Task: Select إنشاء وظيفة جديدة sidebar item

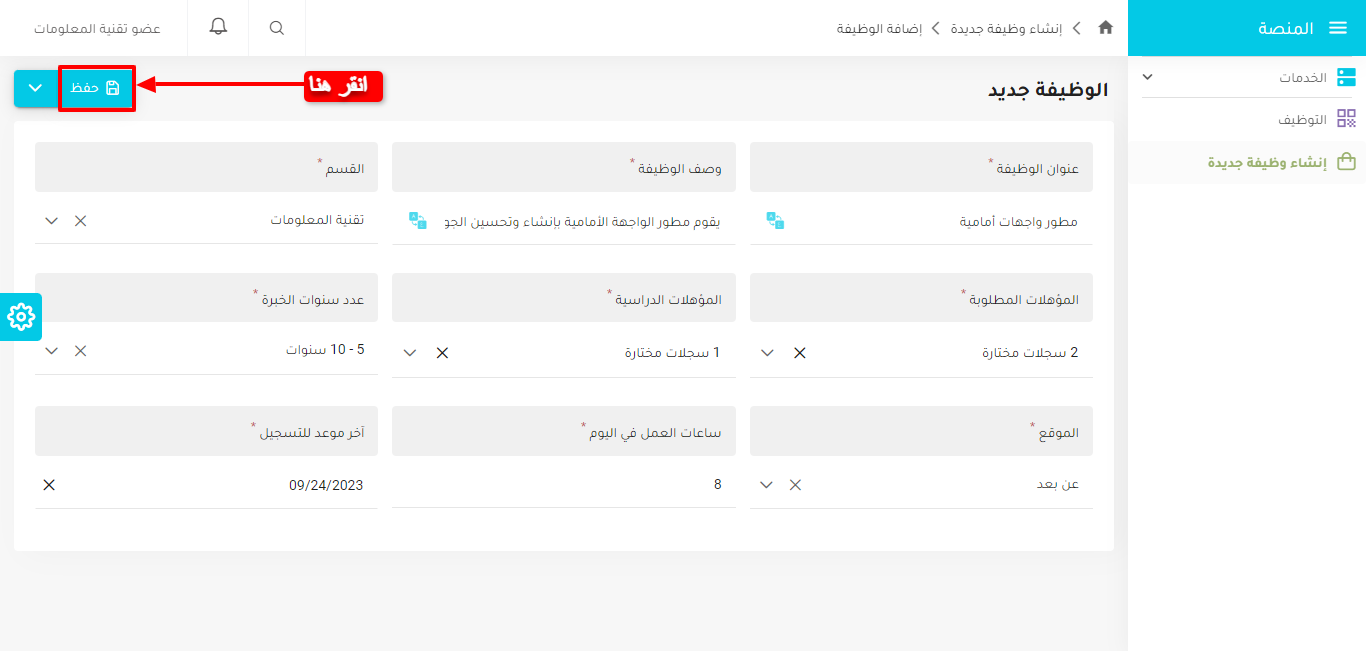Action: click(x=1266, y=162)
